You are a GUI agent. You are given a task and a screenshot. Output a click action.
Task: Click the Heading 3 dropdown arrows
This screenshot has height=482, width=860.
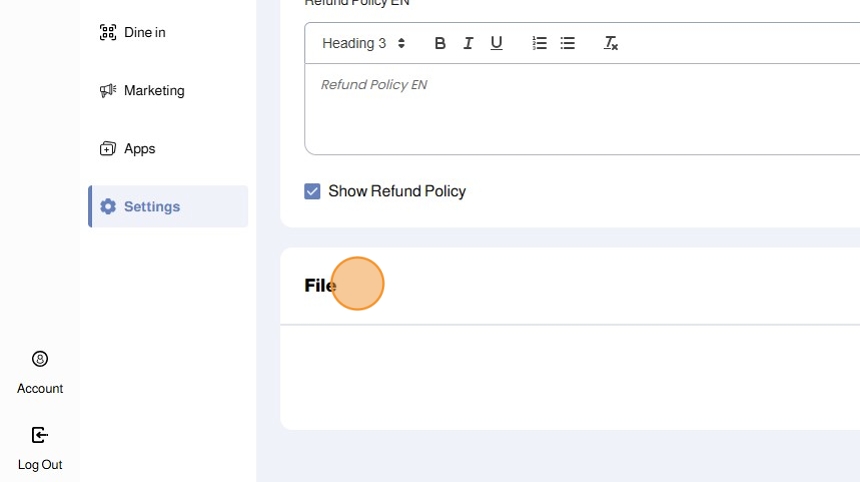401,43
